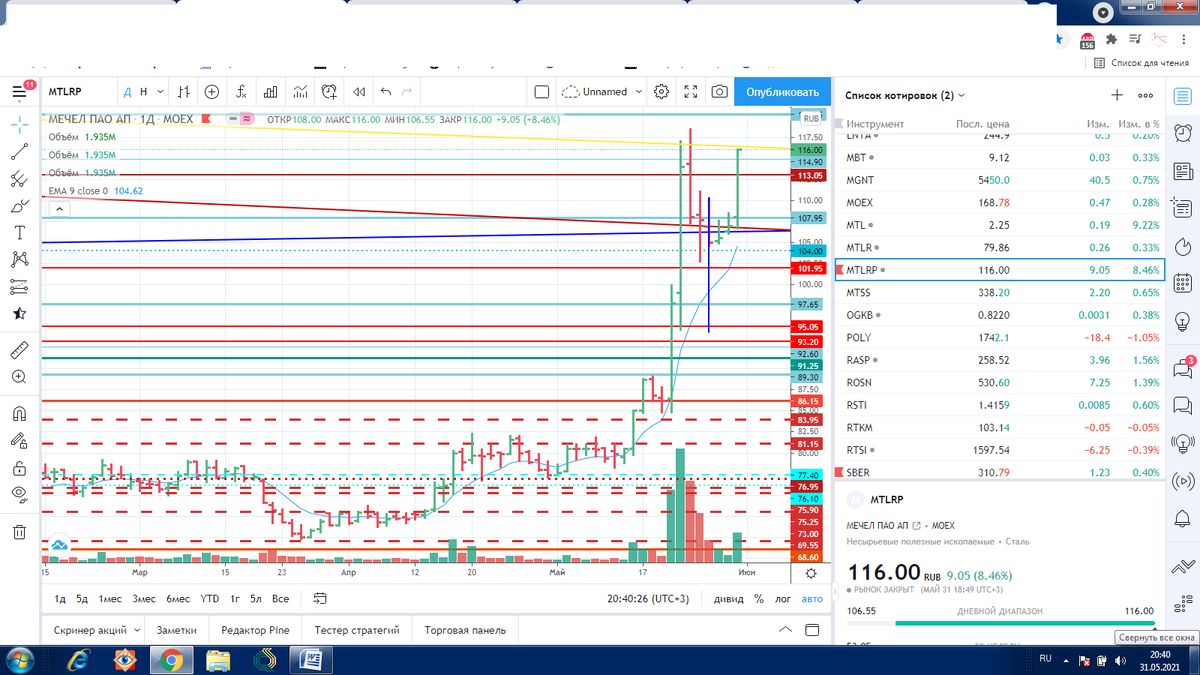Open the Unnamed chart layout dropdown
The height and width of the screenshot is (675, 1200).
(x=601, y=91)
